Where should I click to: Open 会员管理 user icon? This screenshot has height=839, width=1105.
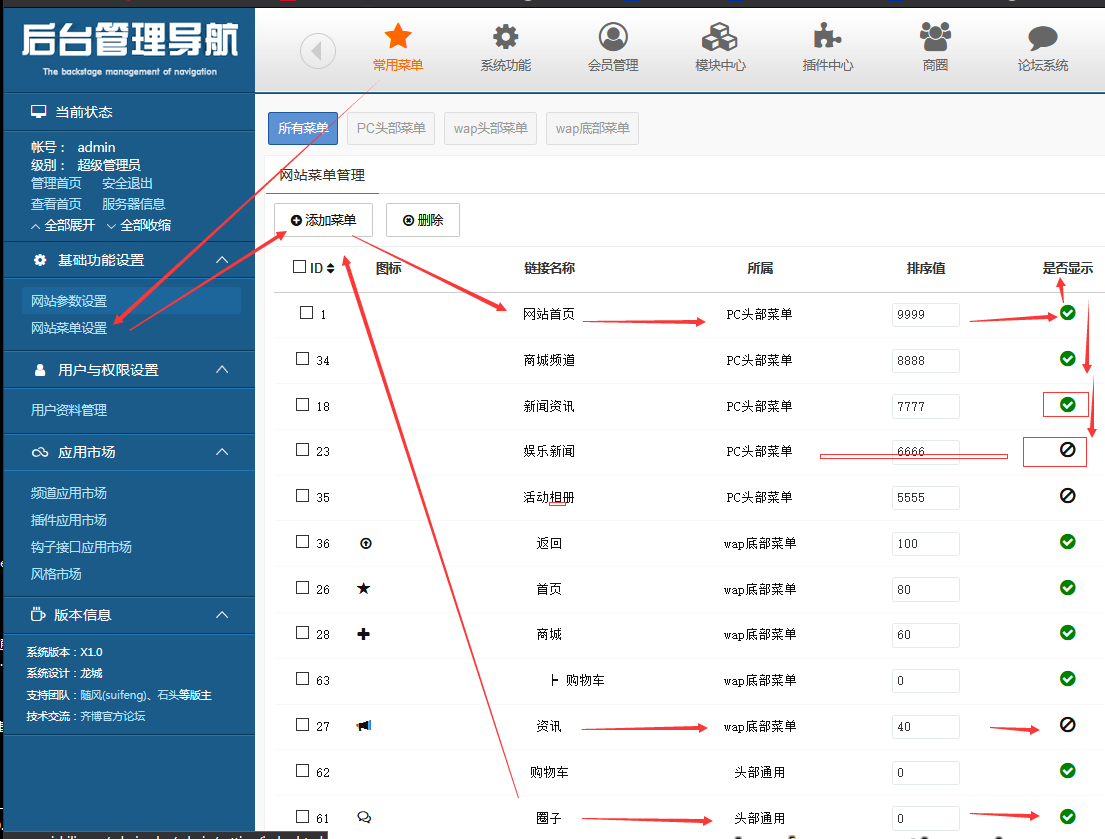[613, 38]
